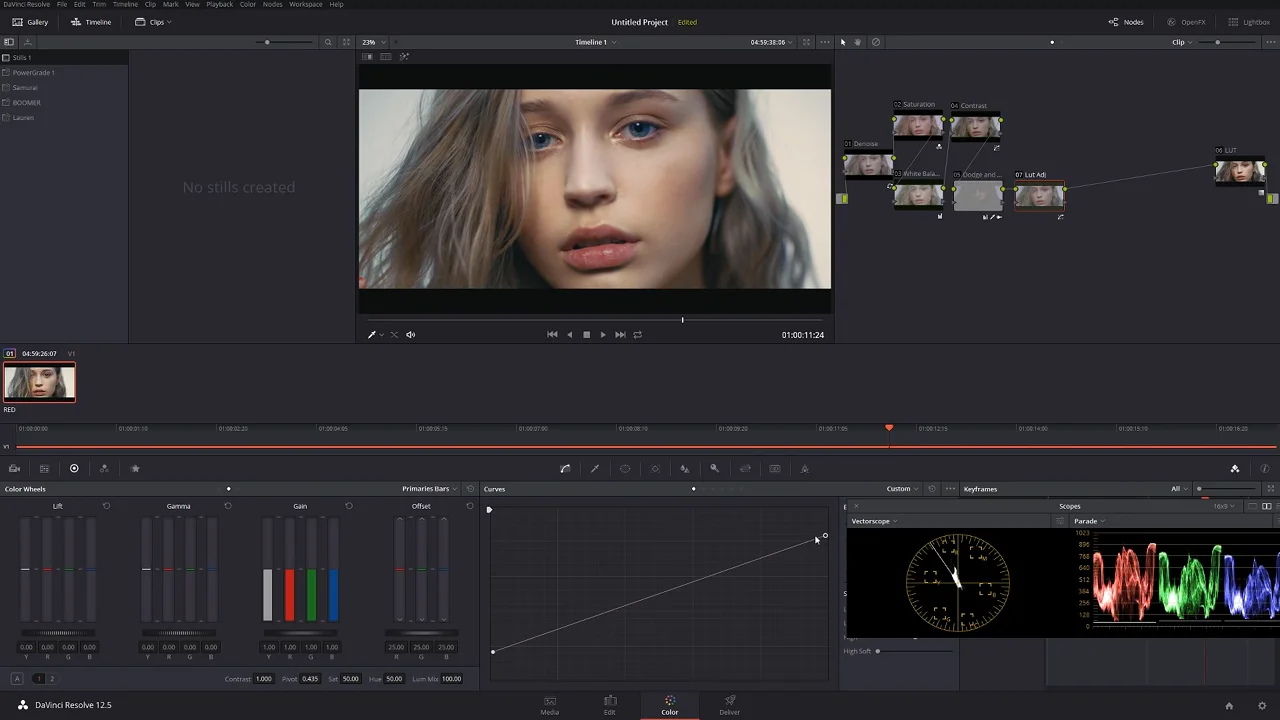Toggle loop playback in viewer
Image resolution: width=1280 pixels, height=720 pixels.
click(638, 335)
